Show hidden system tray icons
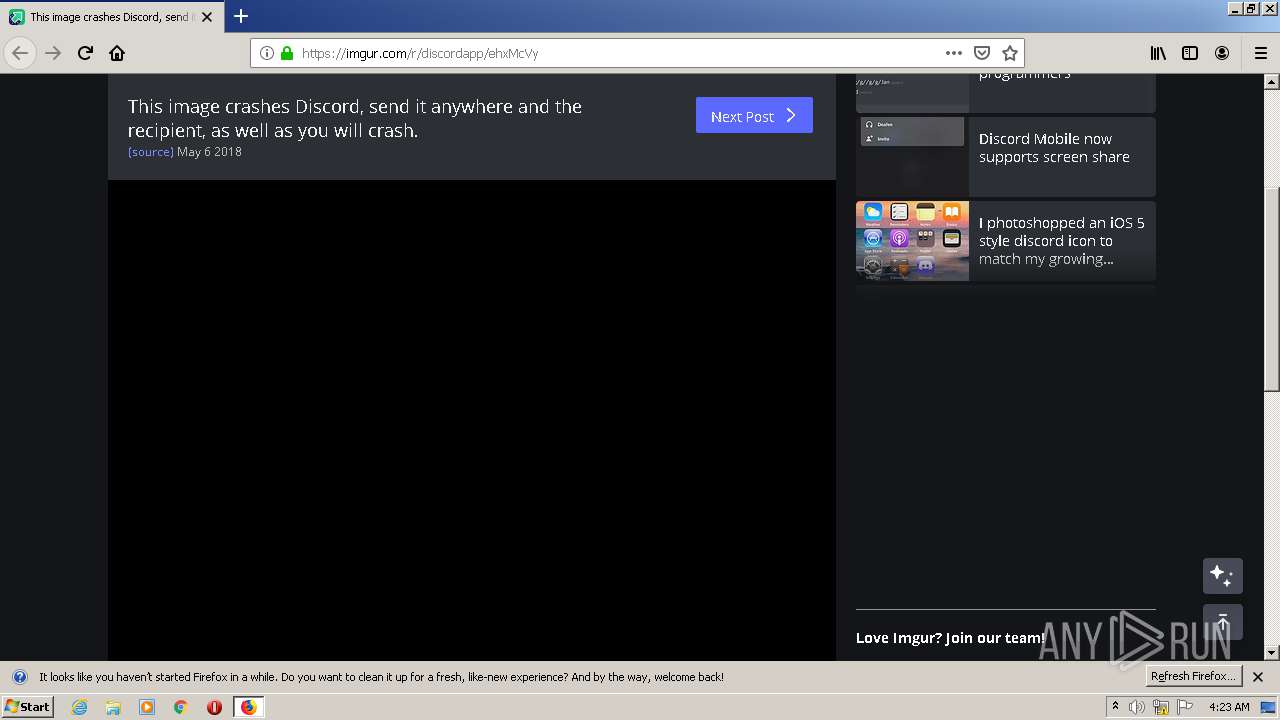The image size is (1280, 720). pos(1115,707)
